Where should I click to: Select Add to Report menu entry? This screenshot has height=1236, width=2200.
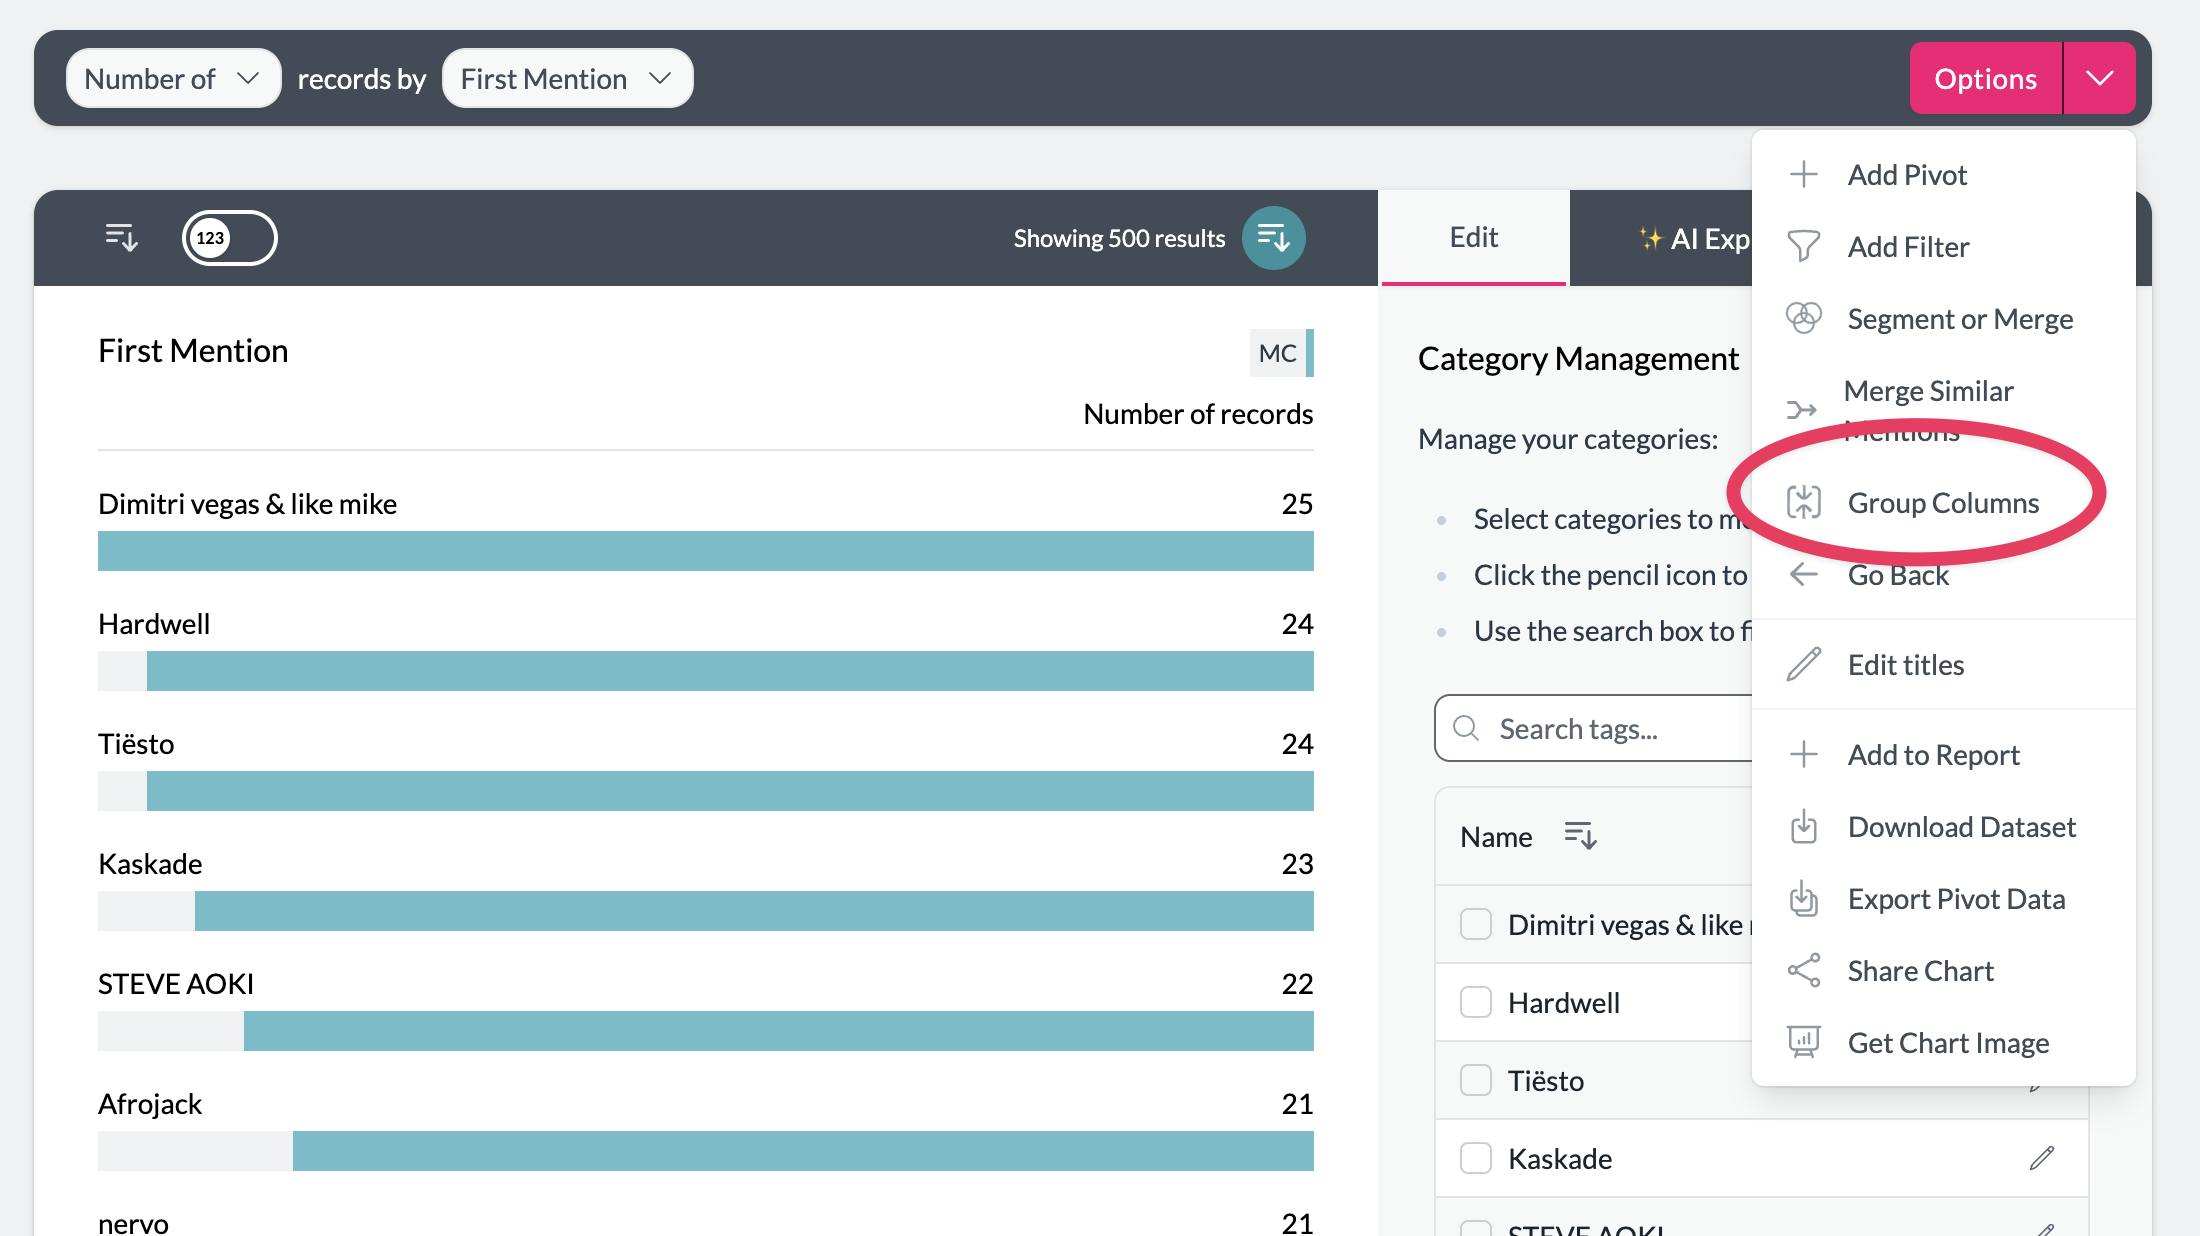pyautogui.click(x=1933, y=755)
